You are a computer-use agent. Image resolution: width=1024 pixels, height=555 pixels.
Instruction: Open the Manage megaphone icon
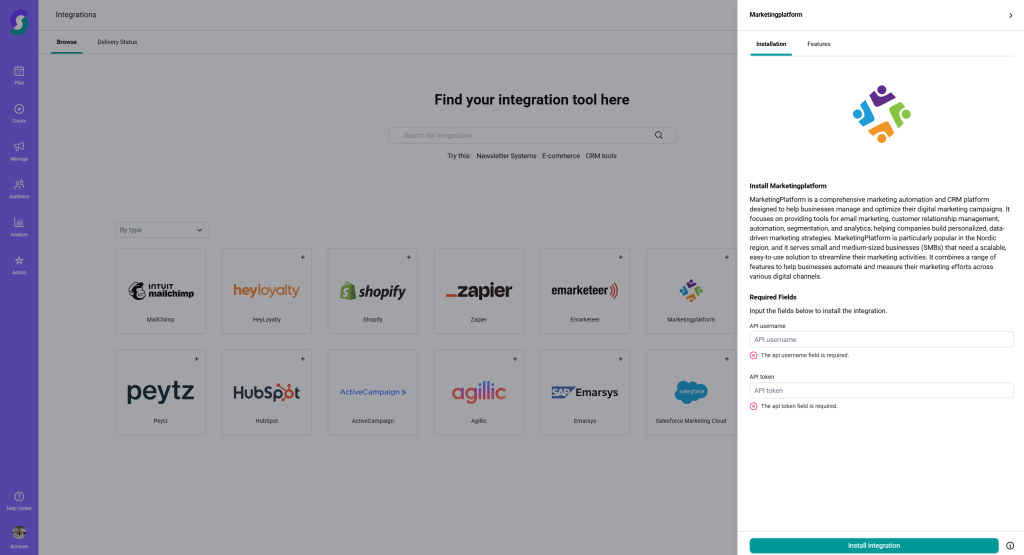[19, 147]
